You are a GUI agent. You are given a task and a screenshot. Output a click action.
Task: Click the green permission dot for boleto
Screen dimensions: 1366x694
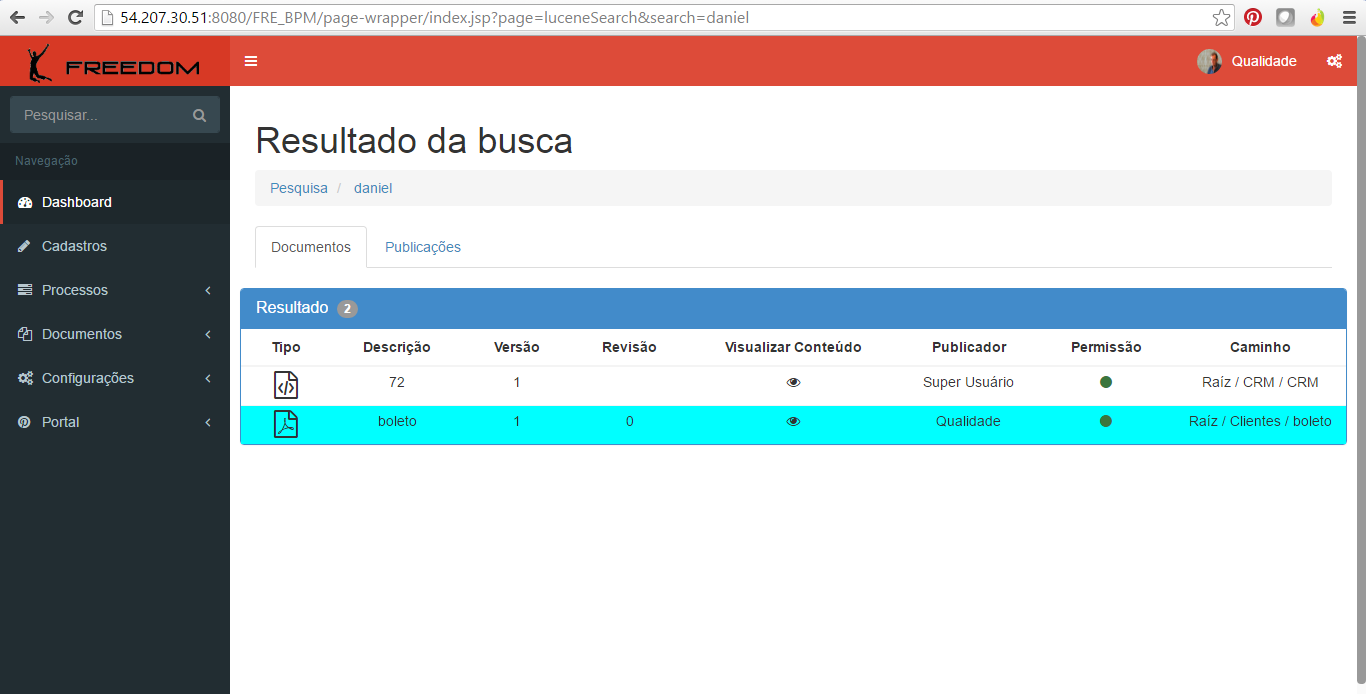pyautogui.click(x=1106, y=421)
